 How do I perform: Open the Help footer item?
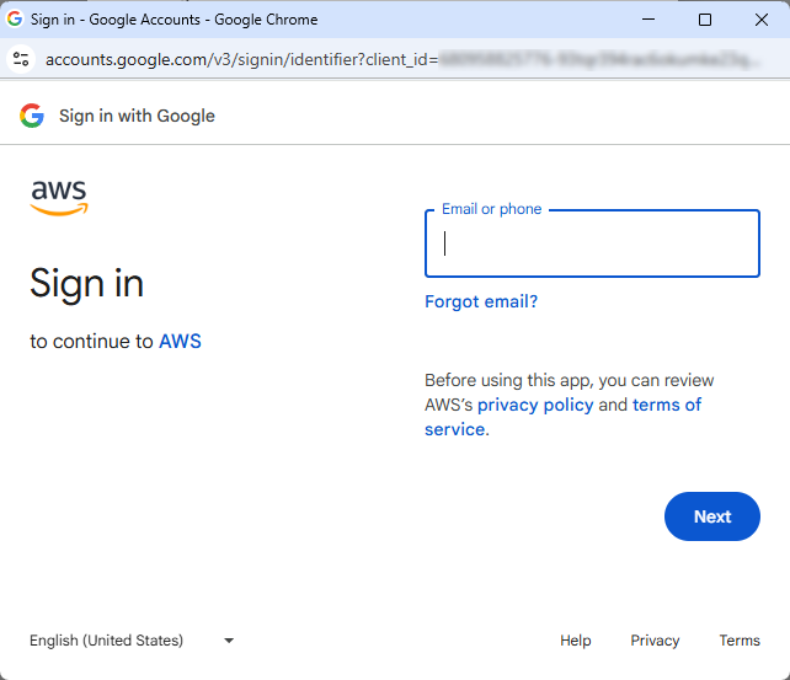coord(575,641)
